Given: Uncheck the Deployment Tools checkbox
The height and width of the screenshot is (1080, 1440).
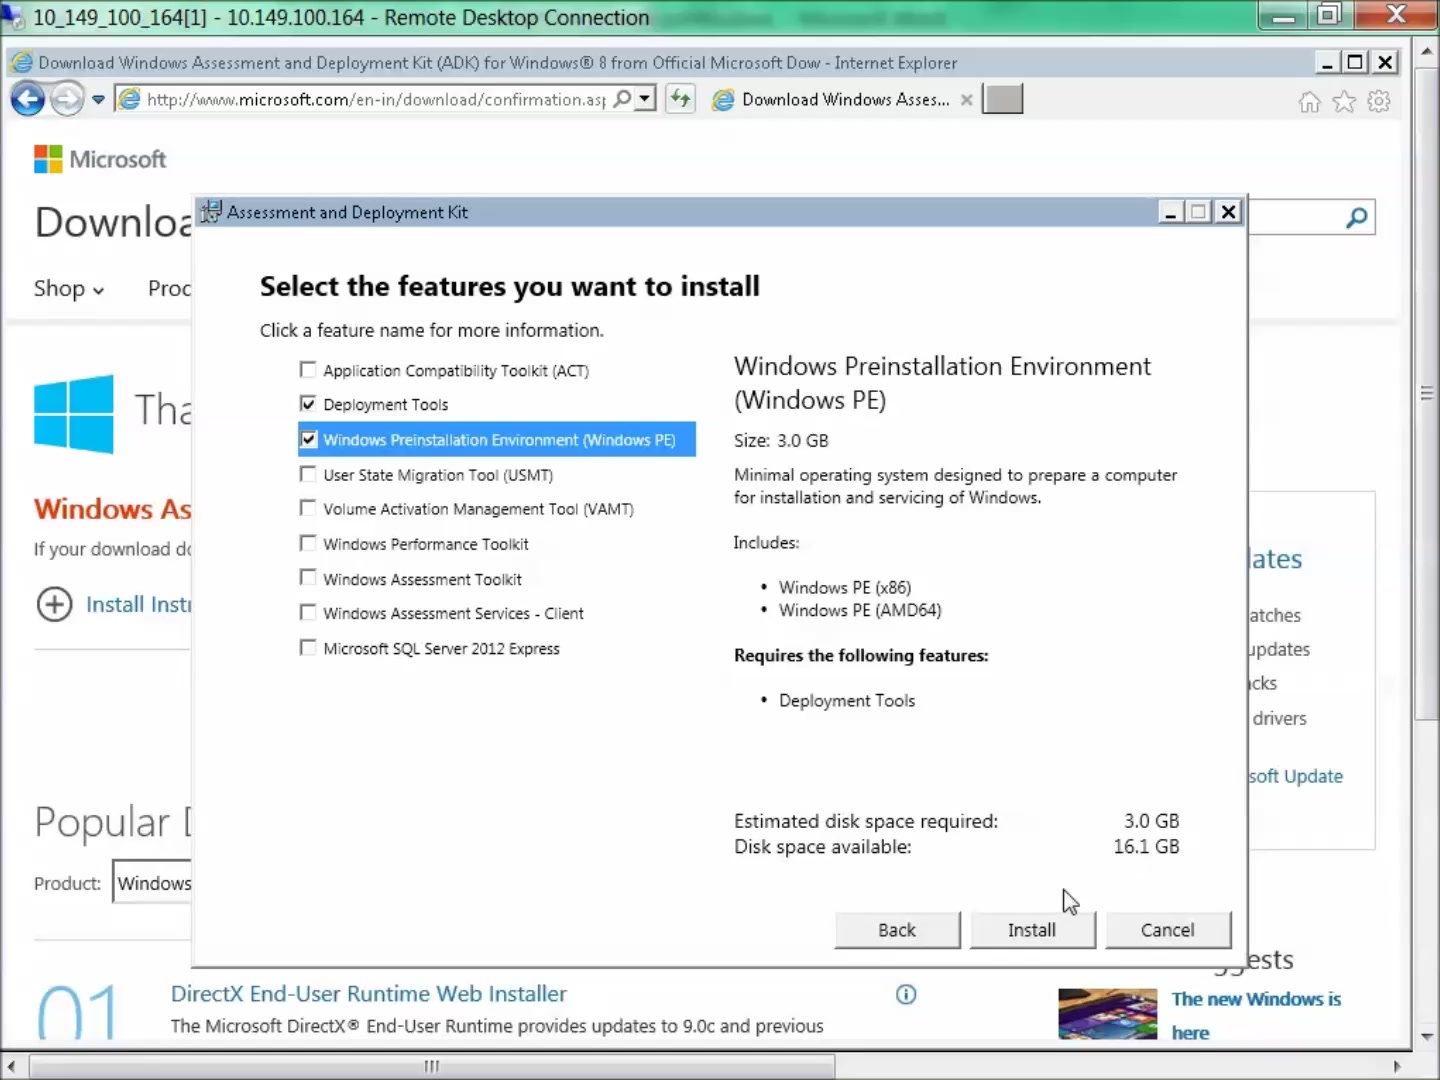Looking at the screenshot, I should (308, 404).
